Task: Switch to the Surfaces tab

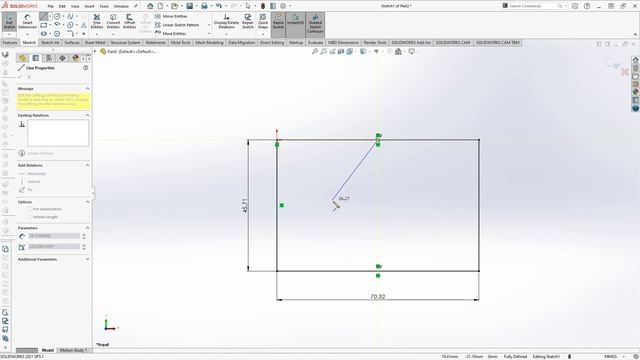Action: (72, 42)
